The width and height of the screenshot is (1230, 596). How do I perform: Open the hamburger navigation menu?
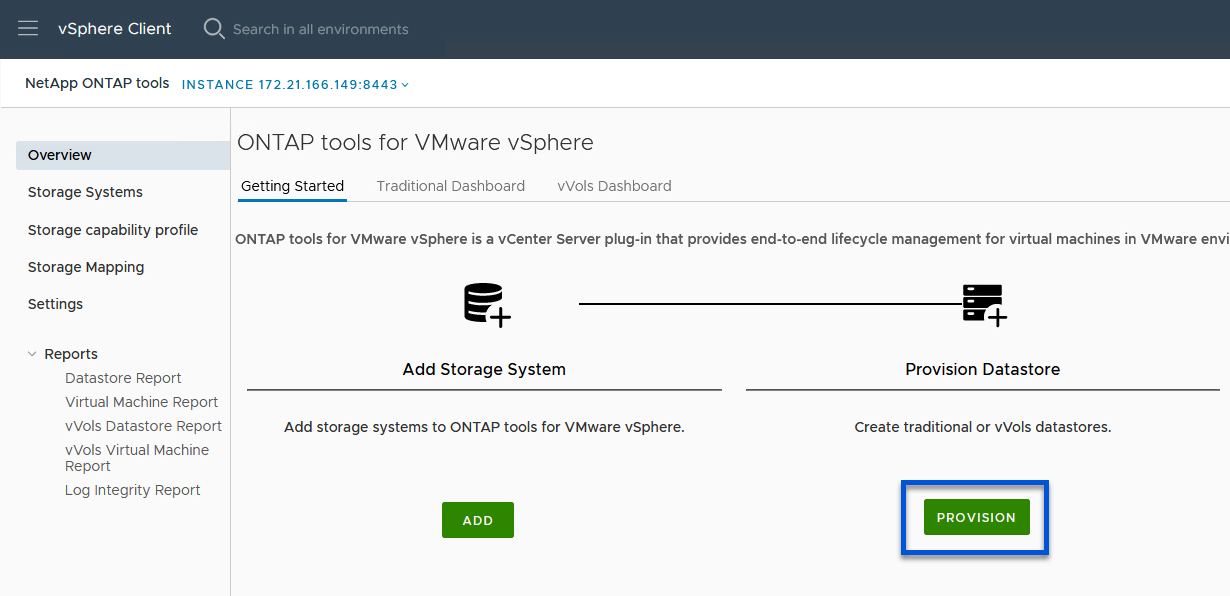(x=28, y=29)
